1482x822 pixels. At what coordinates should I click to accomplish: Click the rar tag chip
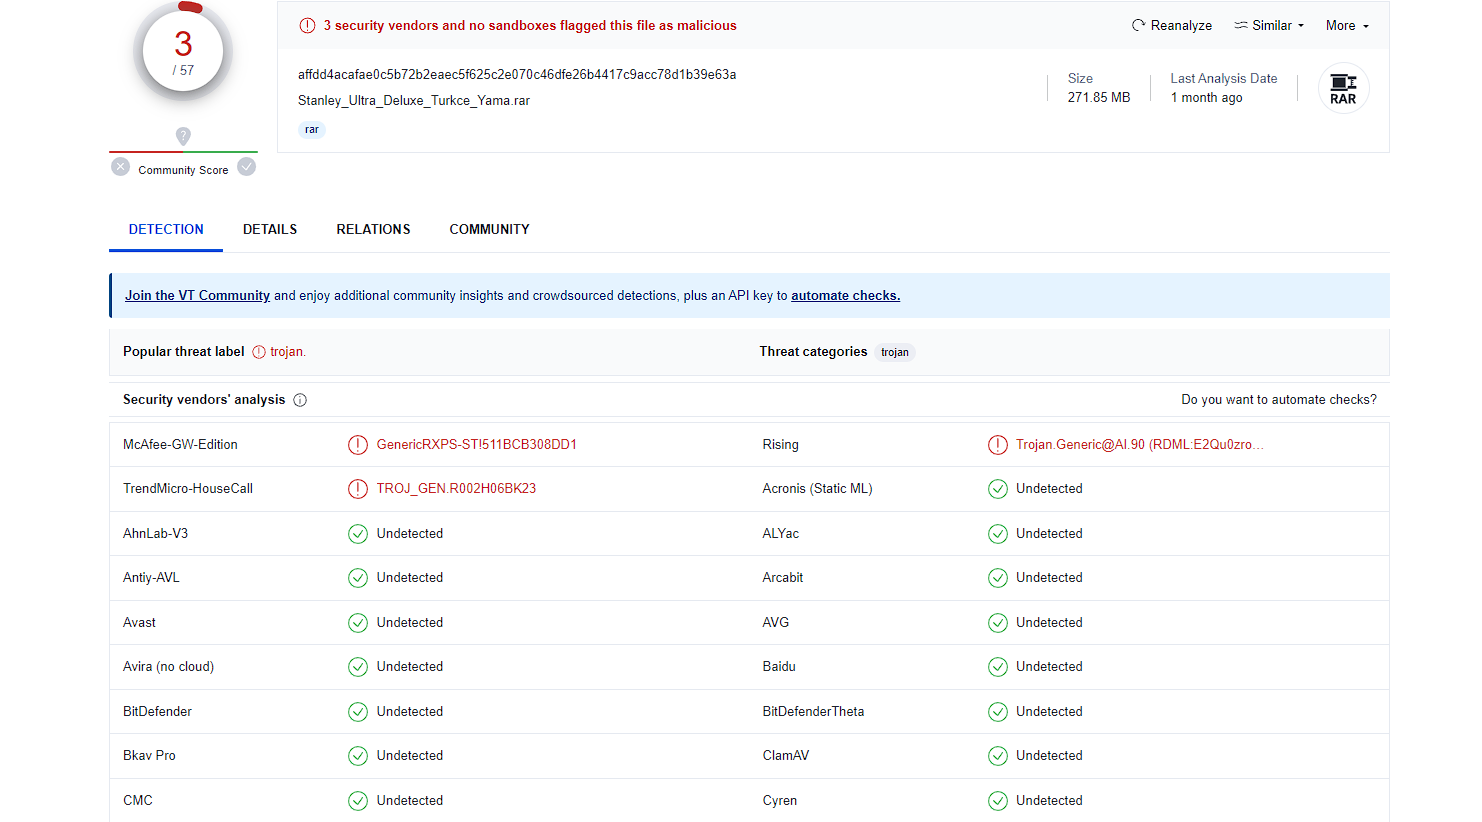click(312, 130)
